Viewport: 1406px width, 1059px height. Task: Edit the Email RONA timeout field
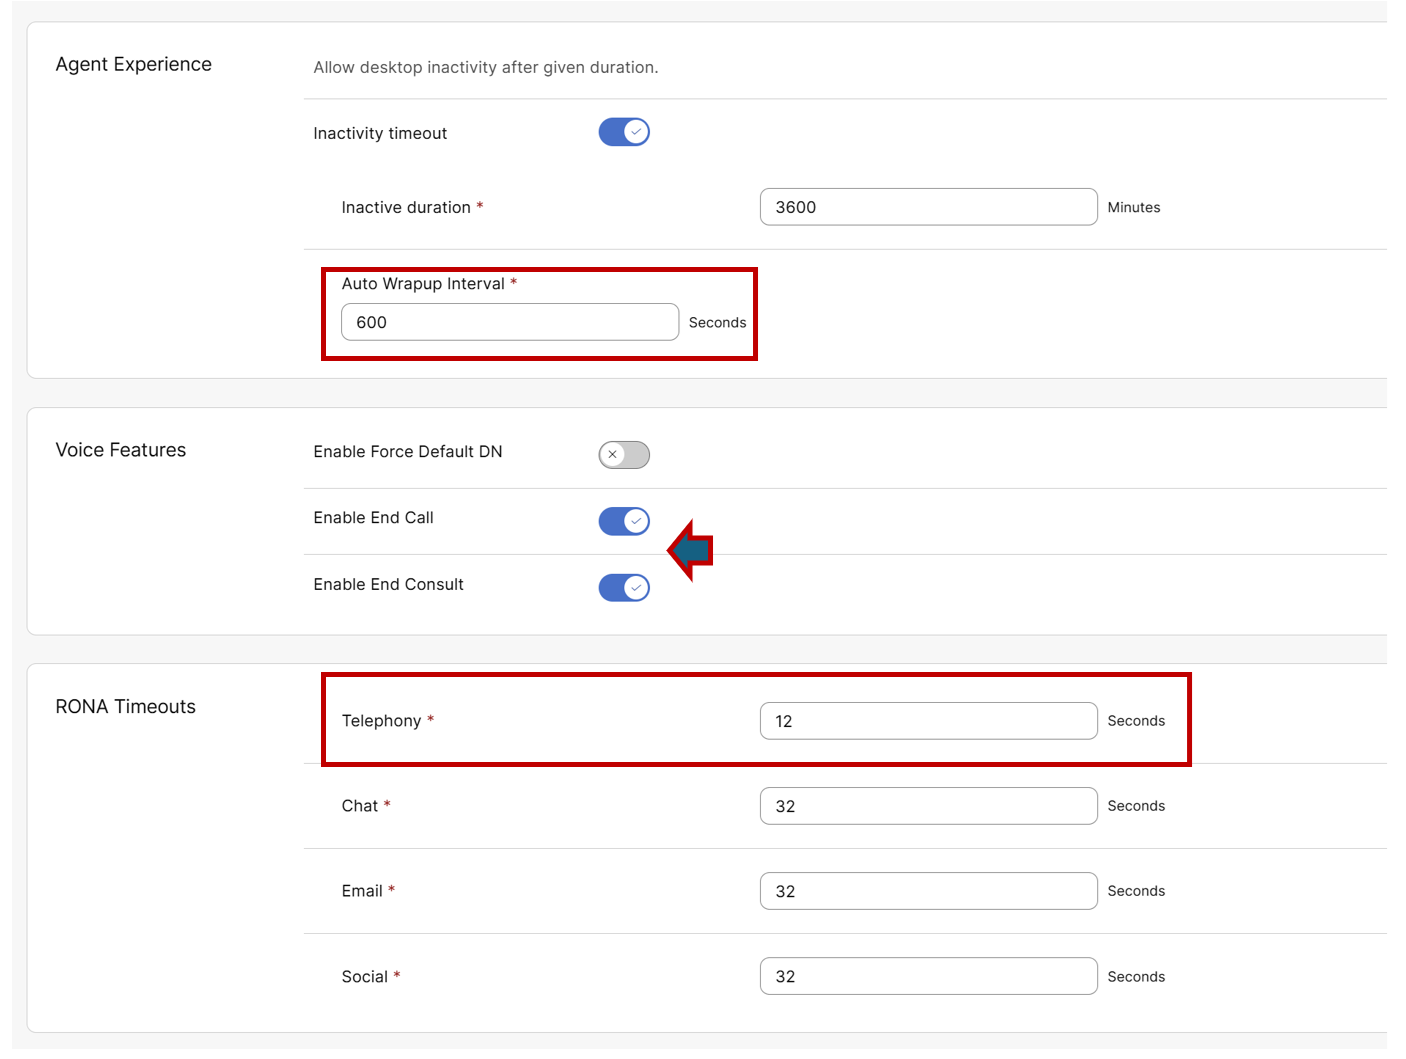928,891
